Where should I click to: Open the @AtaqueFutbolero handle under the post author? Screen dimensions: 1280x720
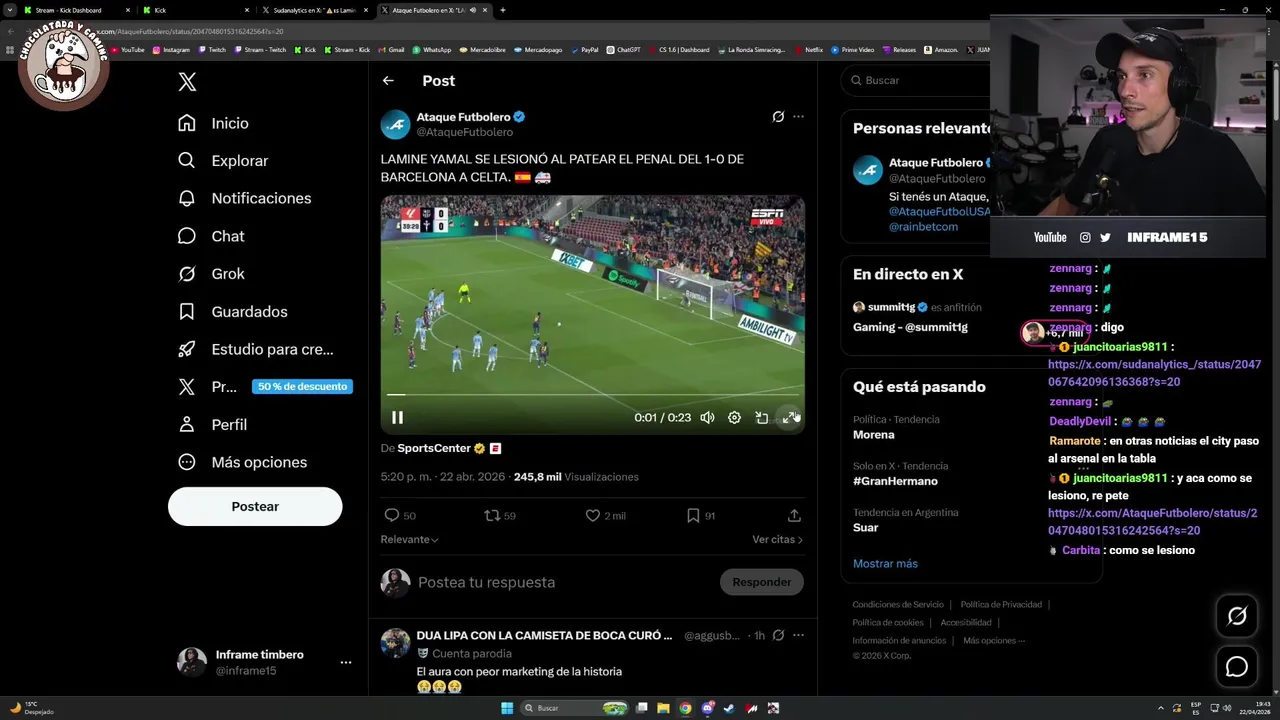click(x=465, y=132)
